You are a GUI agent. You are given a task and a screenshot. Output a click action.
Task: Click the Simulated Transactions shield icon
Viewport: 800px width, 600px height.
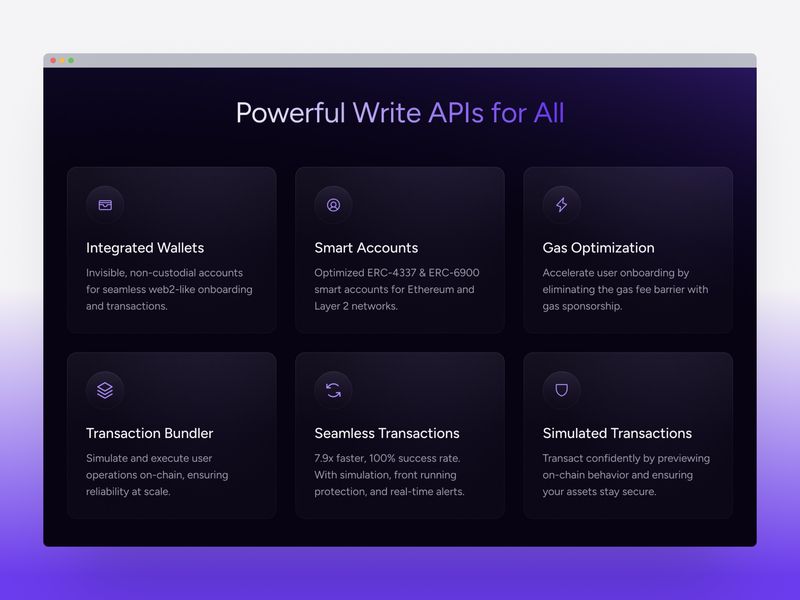pyautogui.click(x=561, y=390)
